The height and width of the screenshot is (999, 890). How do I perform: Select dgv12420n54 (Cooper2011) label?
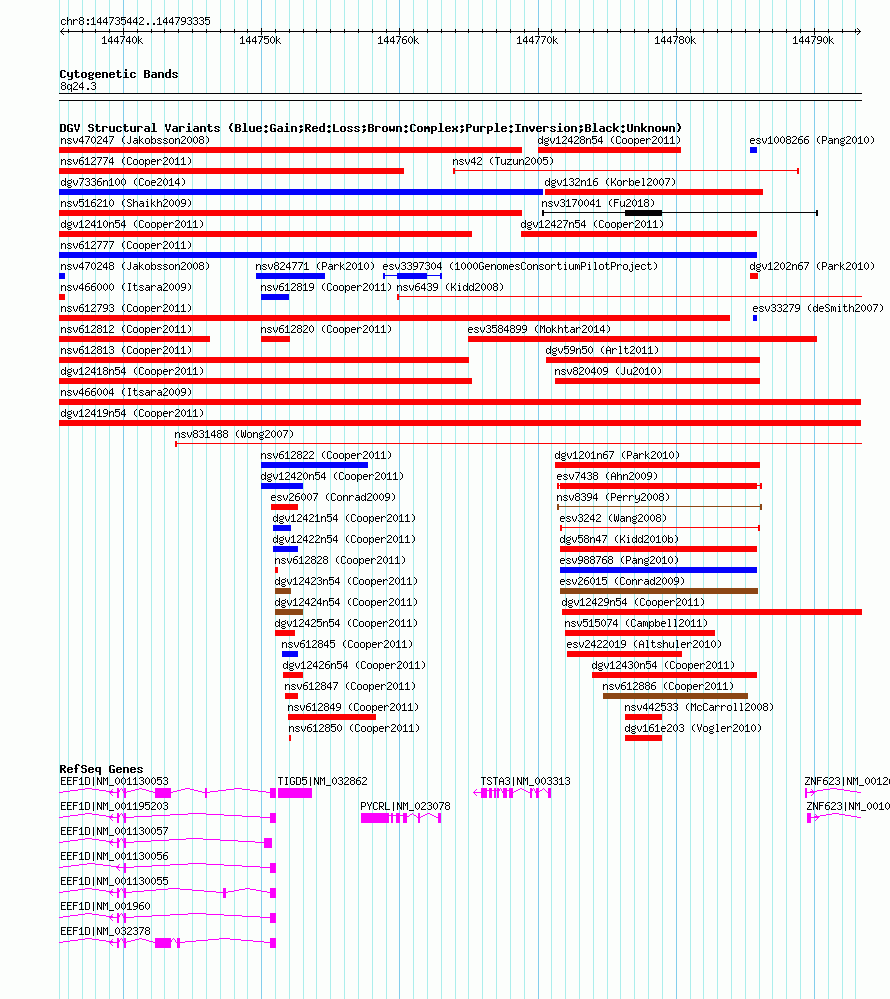tap(332, 477)
